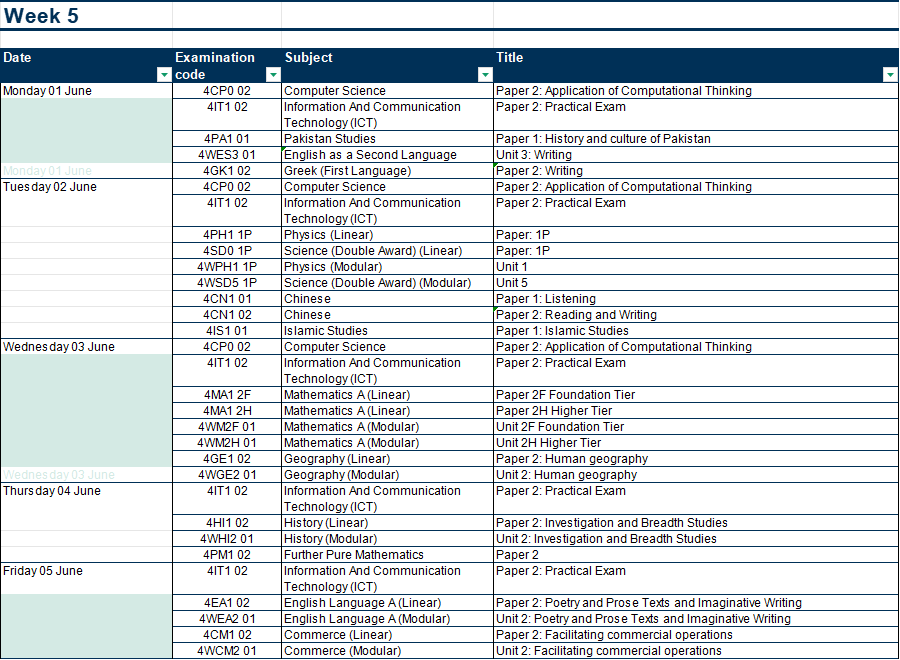Select exam code cell 4PA1 01

(227, 139)
